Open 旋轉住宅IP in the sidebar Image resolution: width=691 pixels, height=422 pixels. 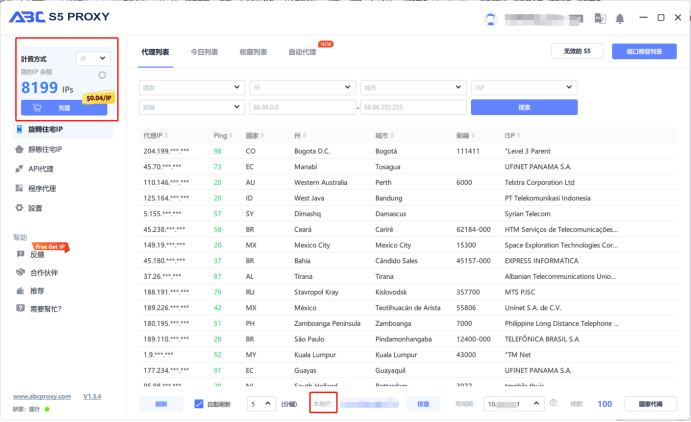click(45, 130)
